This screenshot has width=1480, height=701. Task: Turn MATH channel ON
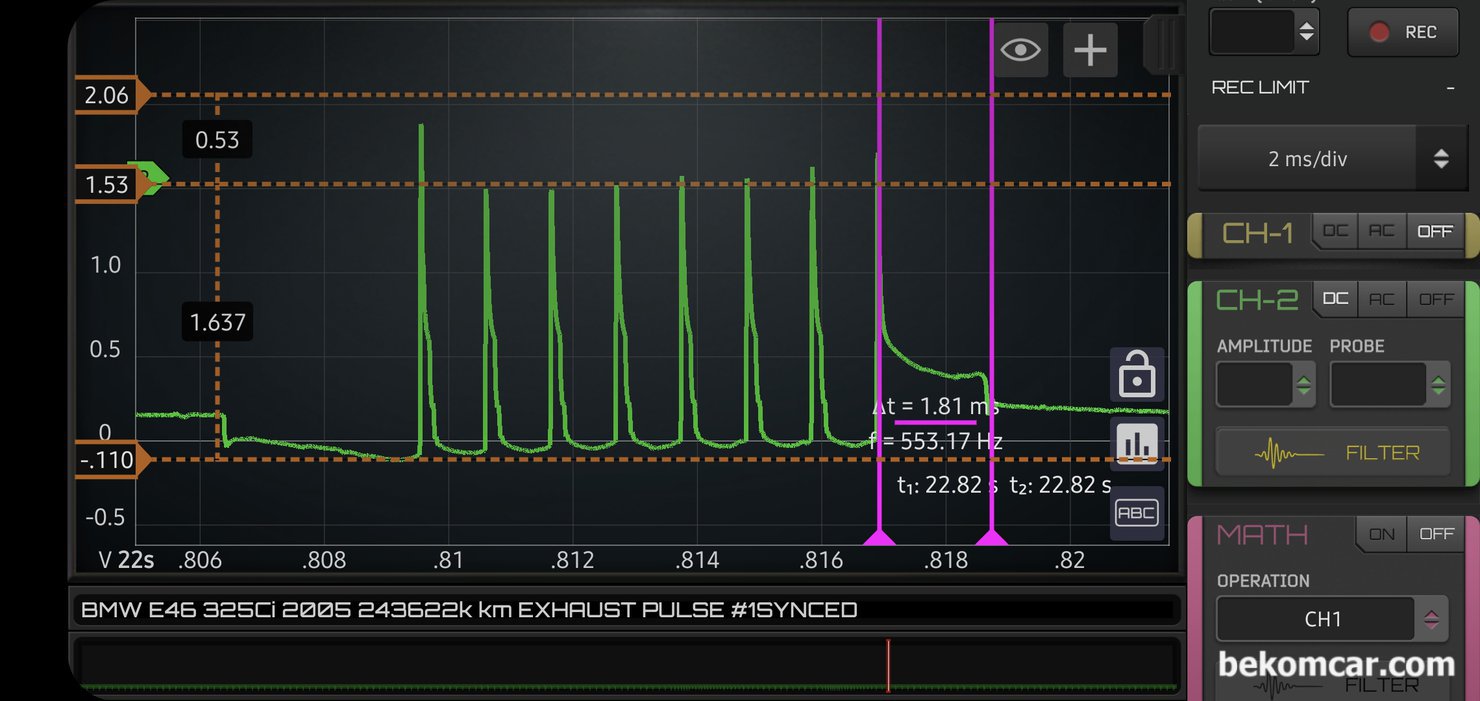pos(1381,534)
